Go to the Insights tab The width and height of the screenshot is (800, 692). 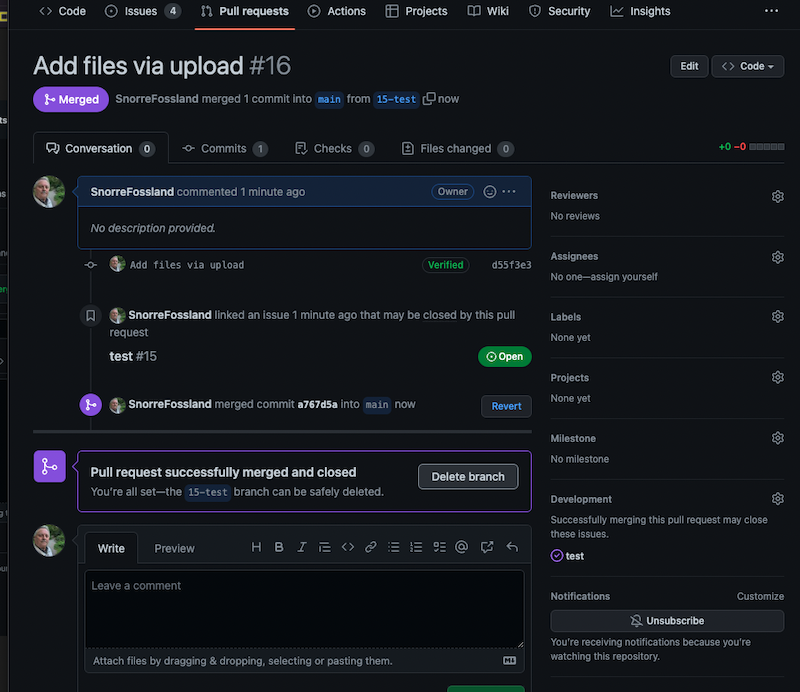640,11
